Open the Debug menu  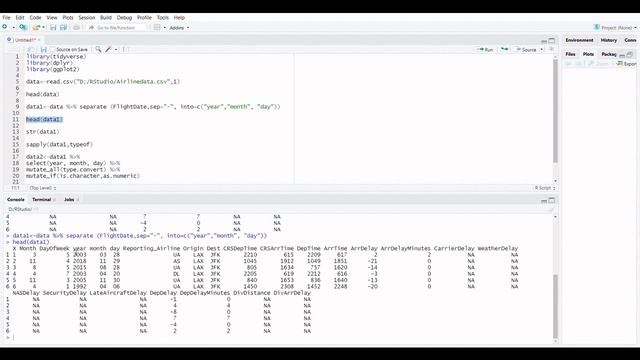[124, 18]
